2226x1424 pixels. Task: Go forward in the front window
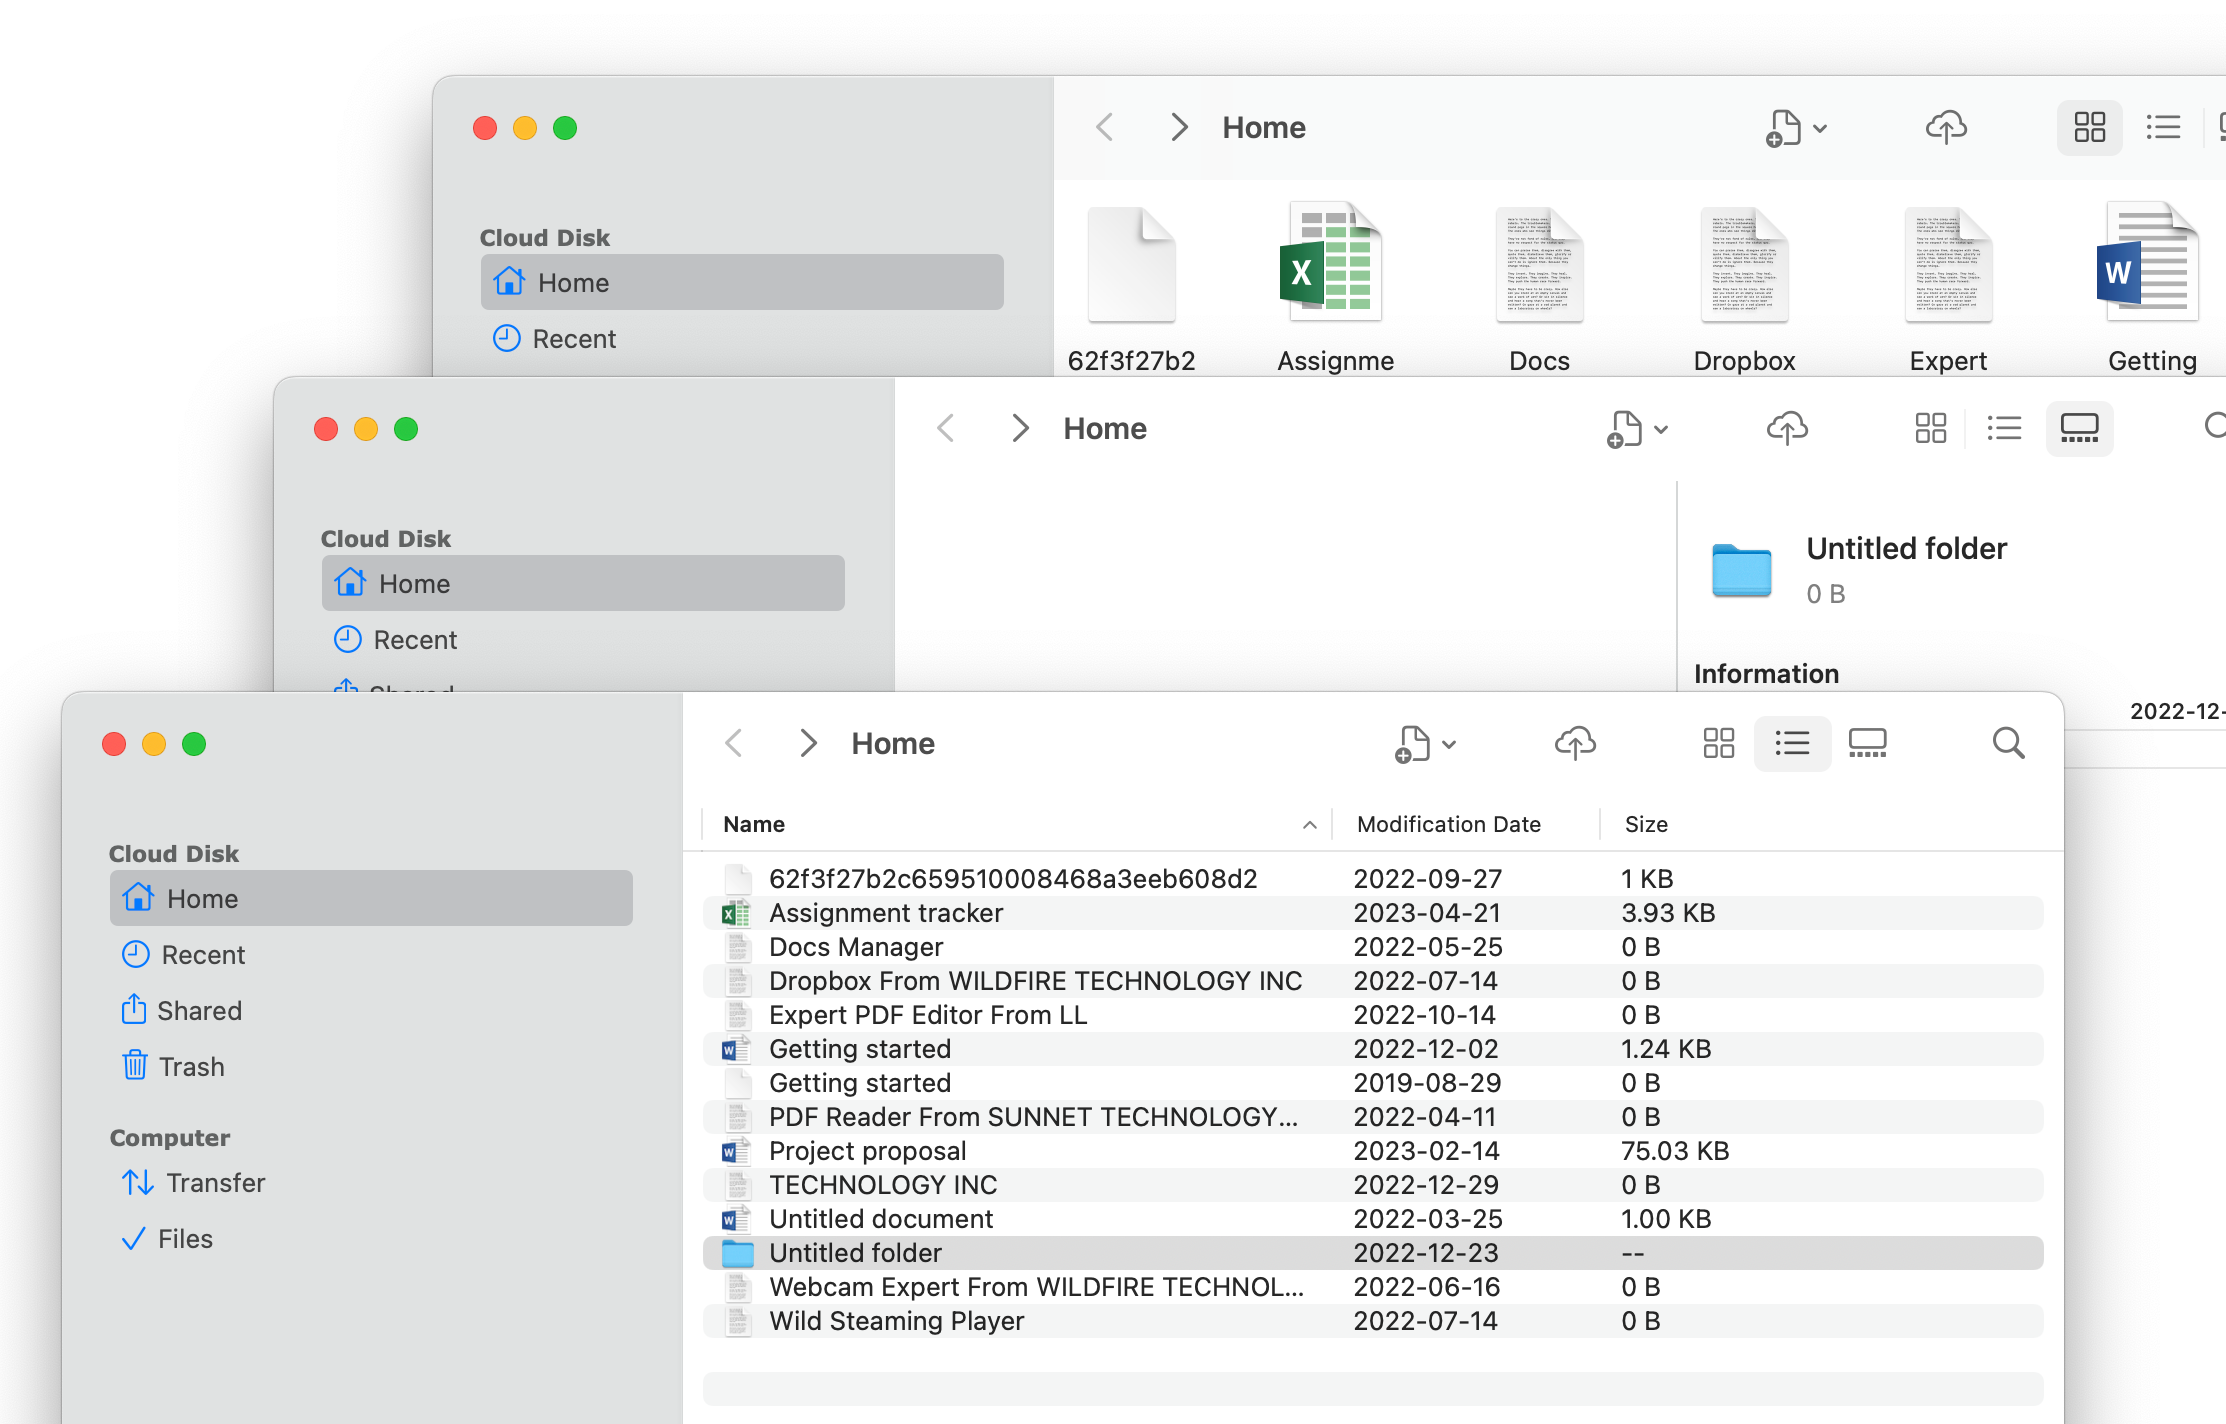pos(808,743)
